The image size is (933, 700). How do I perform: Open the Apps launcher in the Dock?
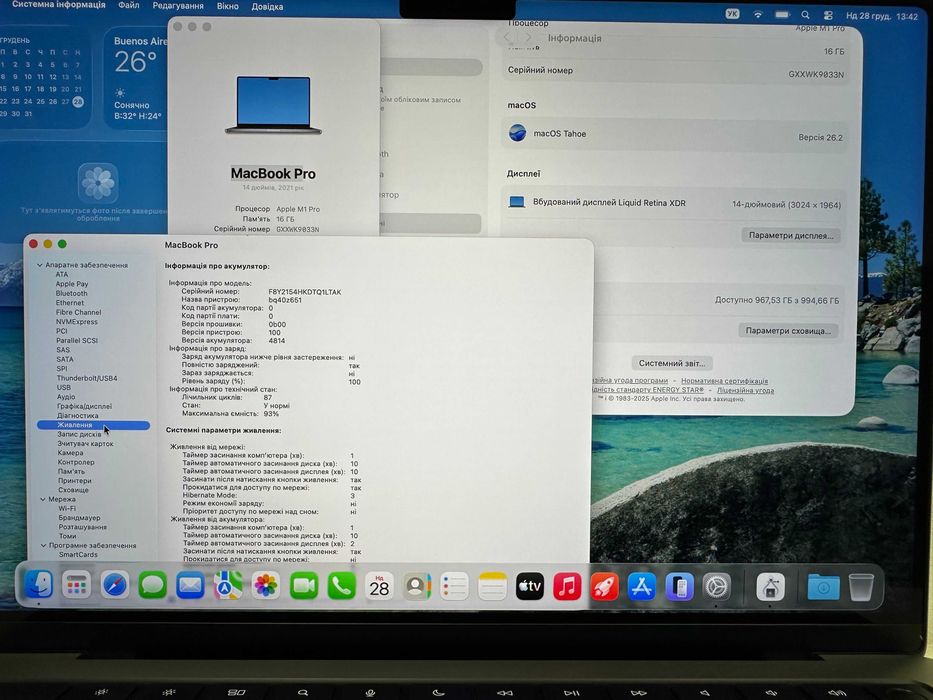[x=77, y=586]
